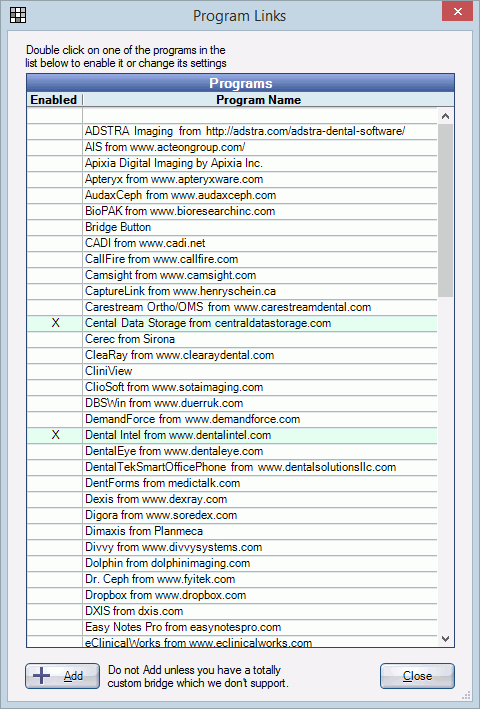Select Dimaxis from Planmeca row
Viewport: 480px width, 709px height.
(232, 531)
